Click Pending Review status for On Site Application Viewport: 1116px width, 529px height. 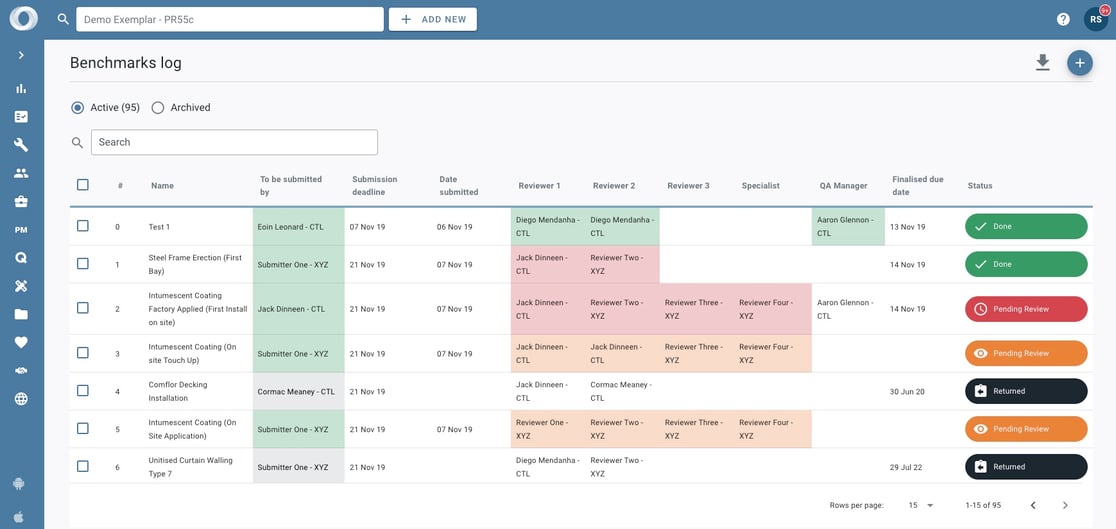pyautogui.click(x=1026, y=429)
